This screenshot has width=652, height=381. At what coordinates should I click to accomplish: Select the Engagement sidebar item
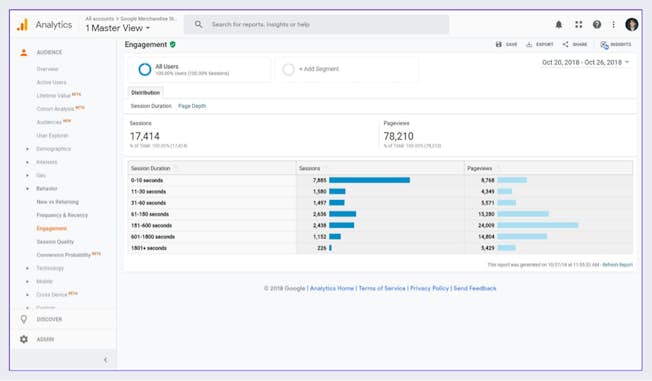click(52, 228)
